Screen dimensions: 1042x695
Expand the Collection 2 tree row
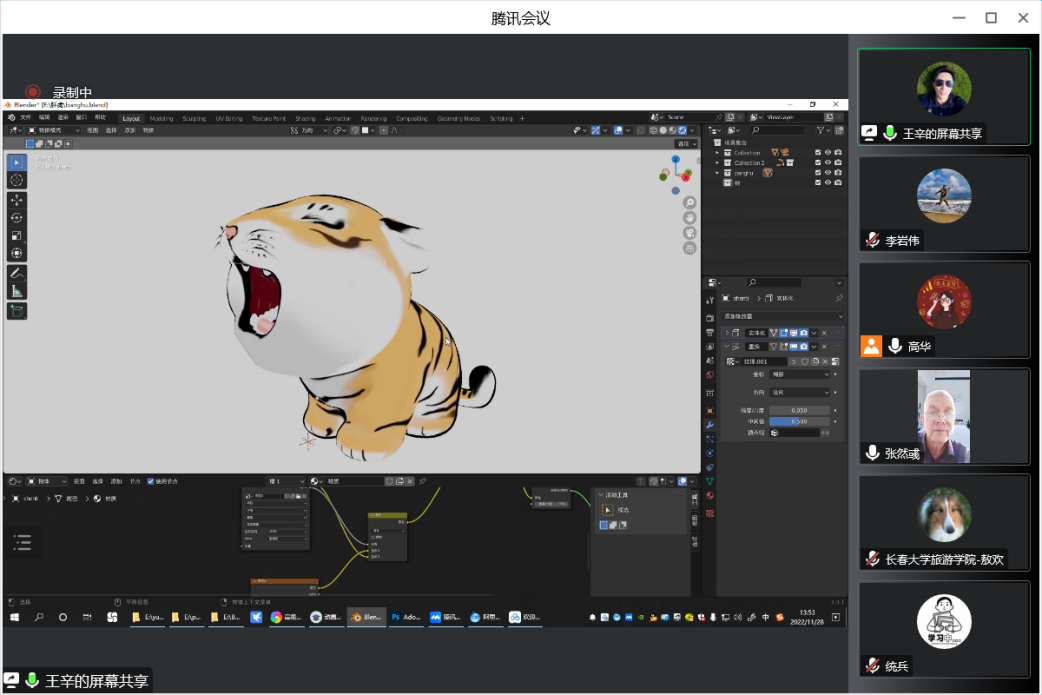(x=717, y=163)
